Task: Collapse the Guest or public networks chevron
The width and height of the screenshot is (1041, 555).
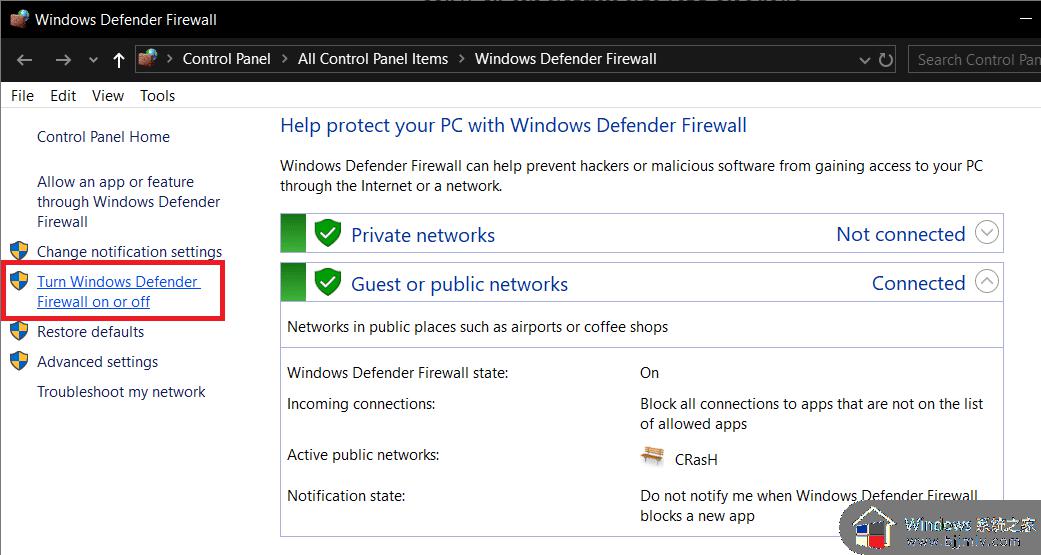Action: click(x=987, y=282)
